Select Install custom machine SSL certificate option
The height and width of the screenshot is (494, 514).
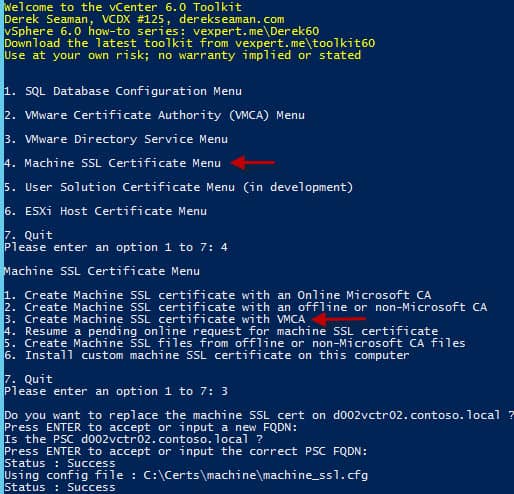(207, 355)
